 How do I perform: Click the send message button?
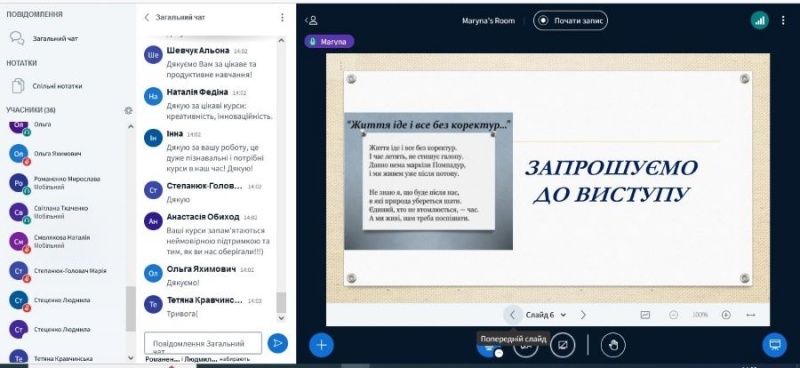pyautogui.click(x=278, y=343)
